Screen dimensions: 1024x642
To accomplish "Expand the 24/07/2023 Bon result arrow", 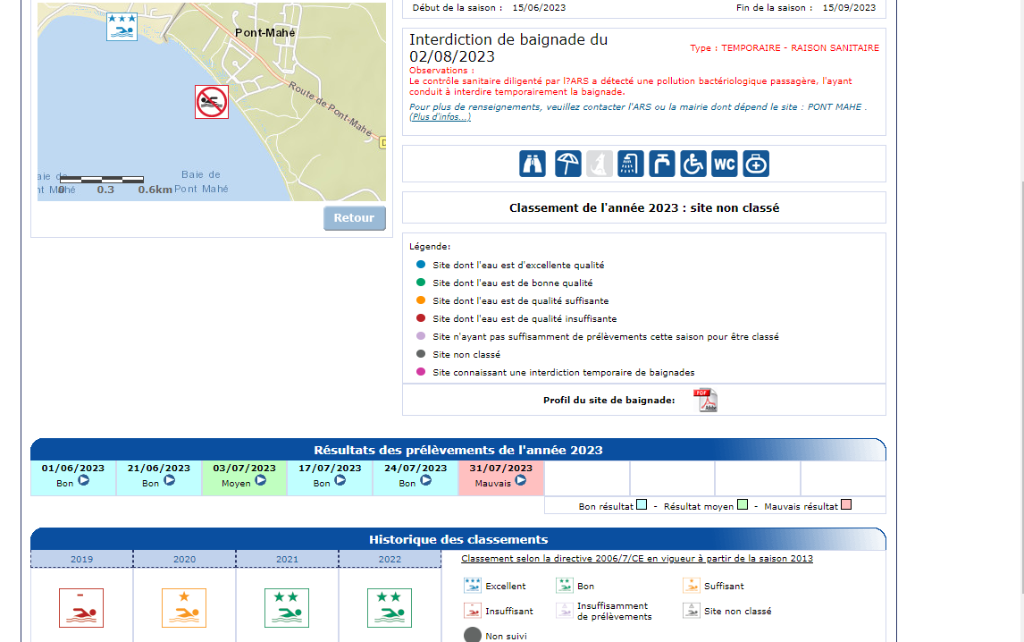I will tap(426, 481).
